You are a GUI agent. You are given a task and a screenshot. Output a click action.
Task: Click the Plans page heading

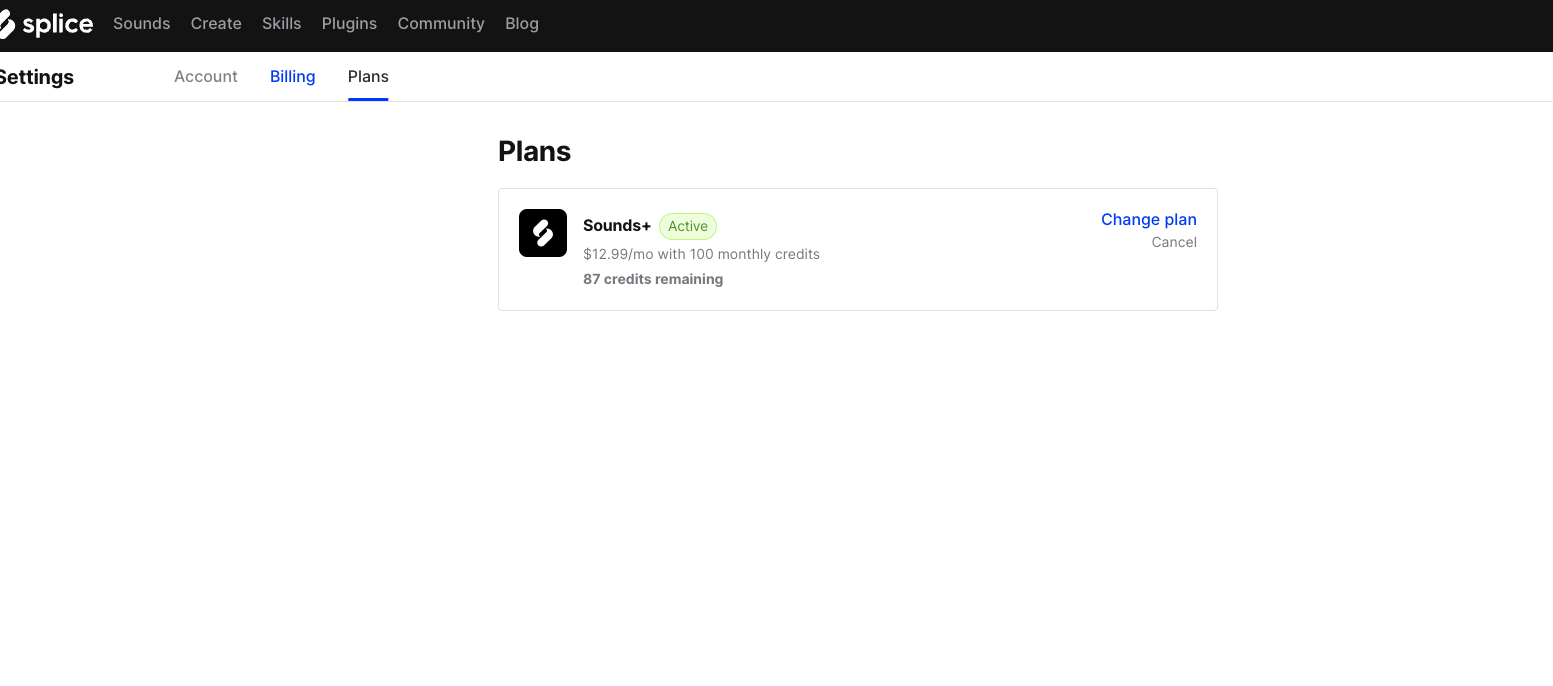coord(535,151)
